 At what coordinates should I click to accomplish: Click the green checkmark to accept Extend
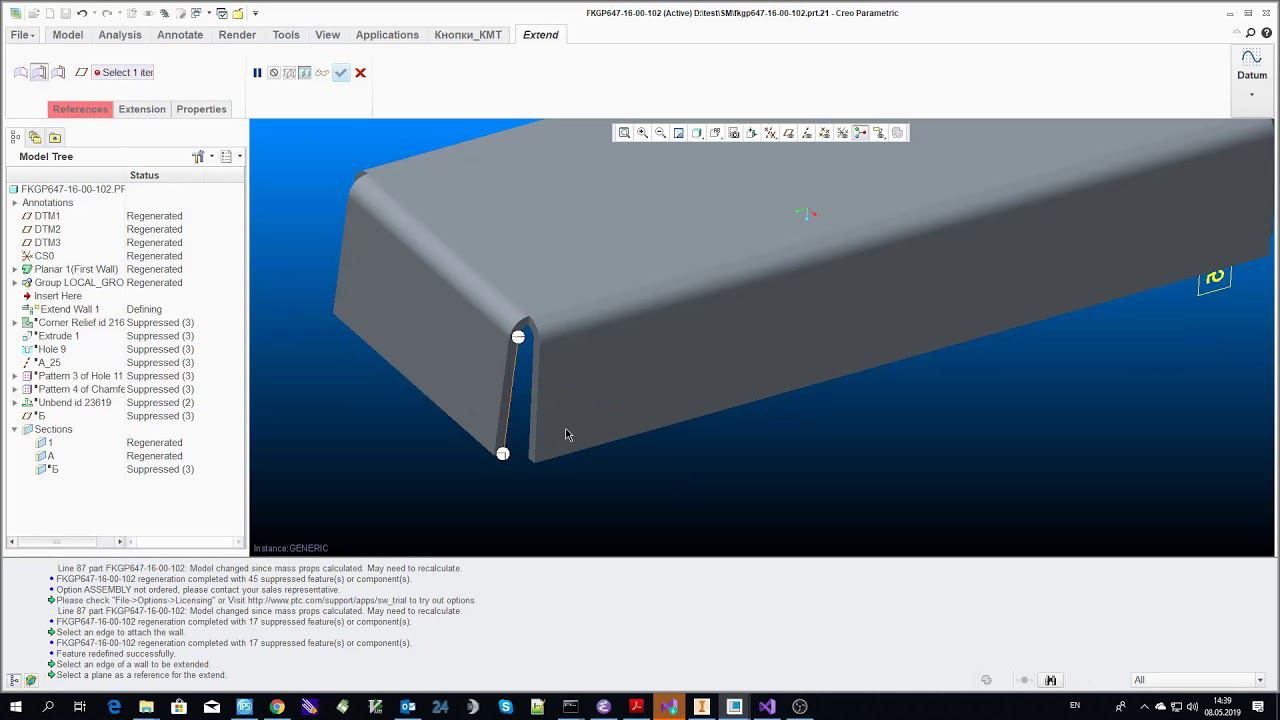(x=341, y=73)
